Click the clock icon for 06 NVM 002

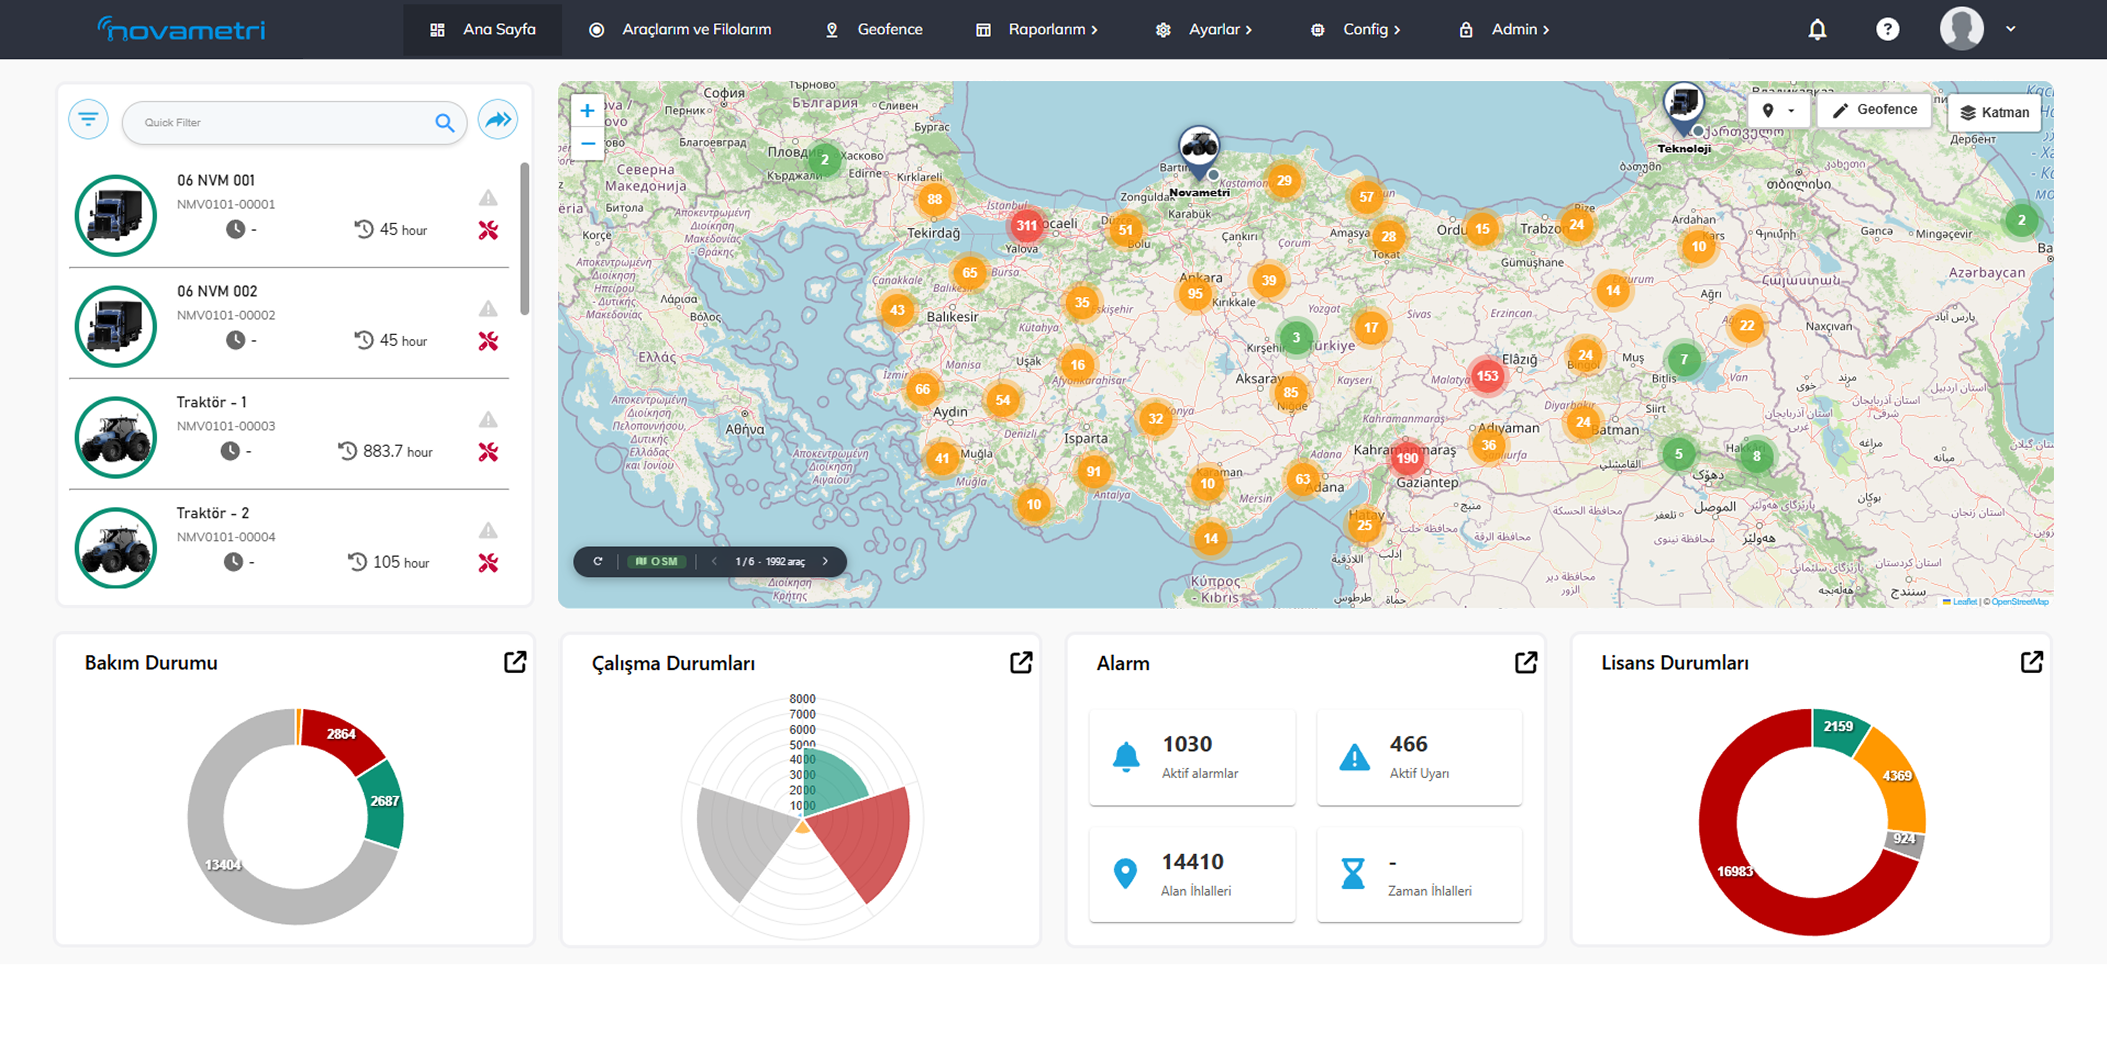tap(237, 340)
